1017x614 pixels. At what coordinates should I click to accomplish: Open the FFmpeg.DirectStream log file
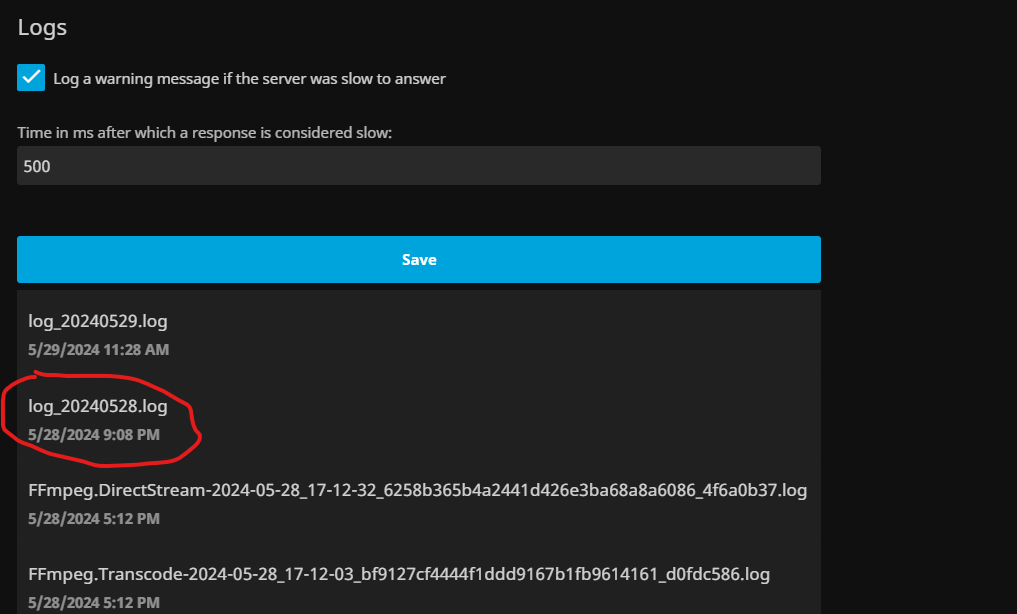[417, 490]
